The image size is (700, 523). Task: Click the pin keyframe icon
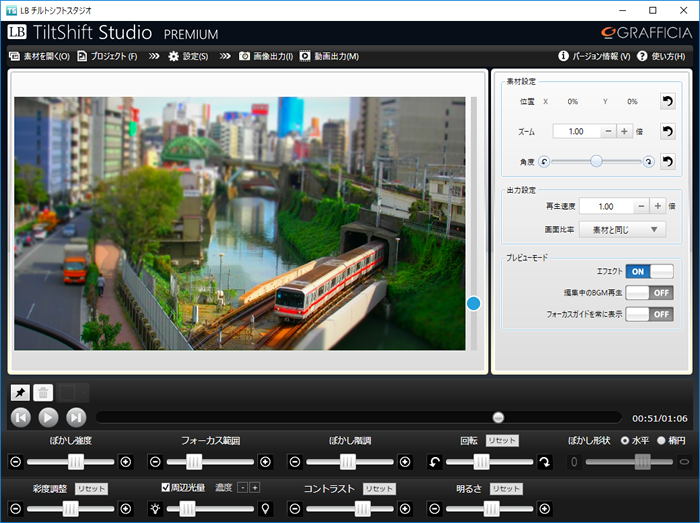(x=20, y=393)
